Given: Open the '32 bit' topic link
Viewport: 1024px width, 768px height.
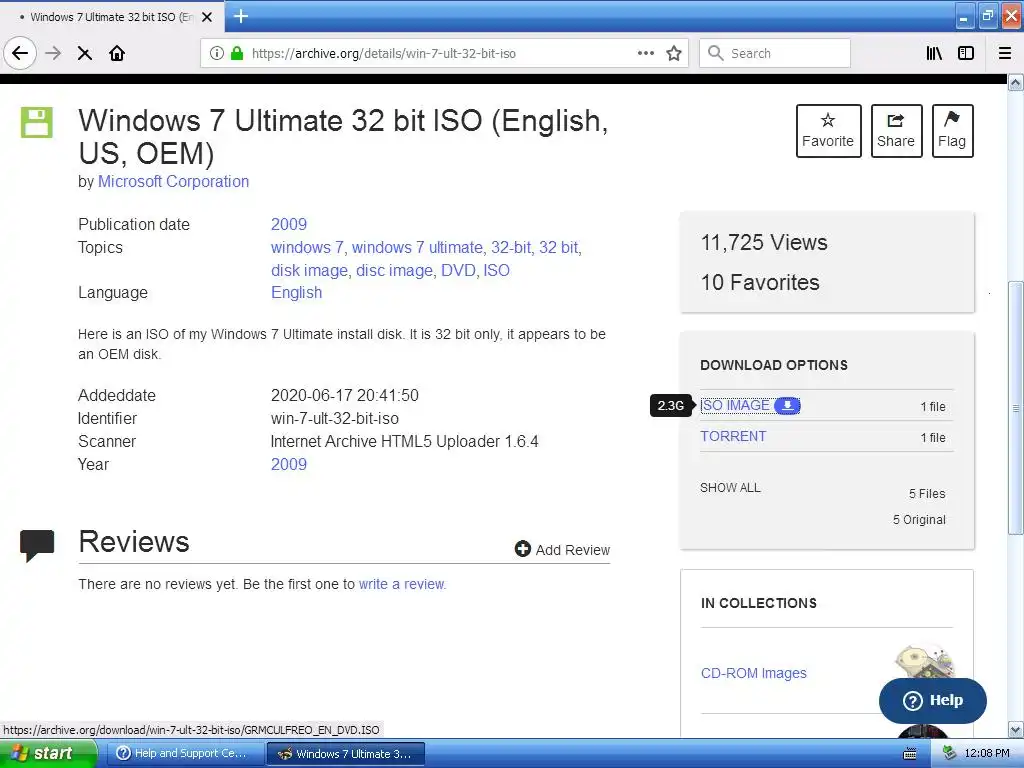Looking at the screenshot, I should coord(560,248).
